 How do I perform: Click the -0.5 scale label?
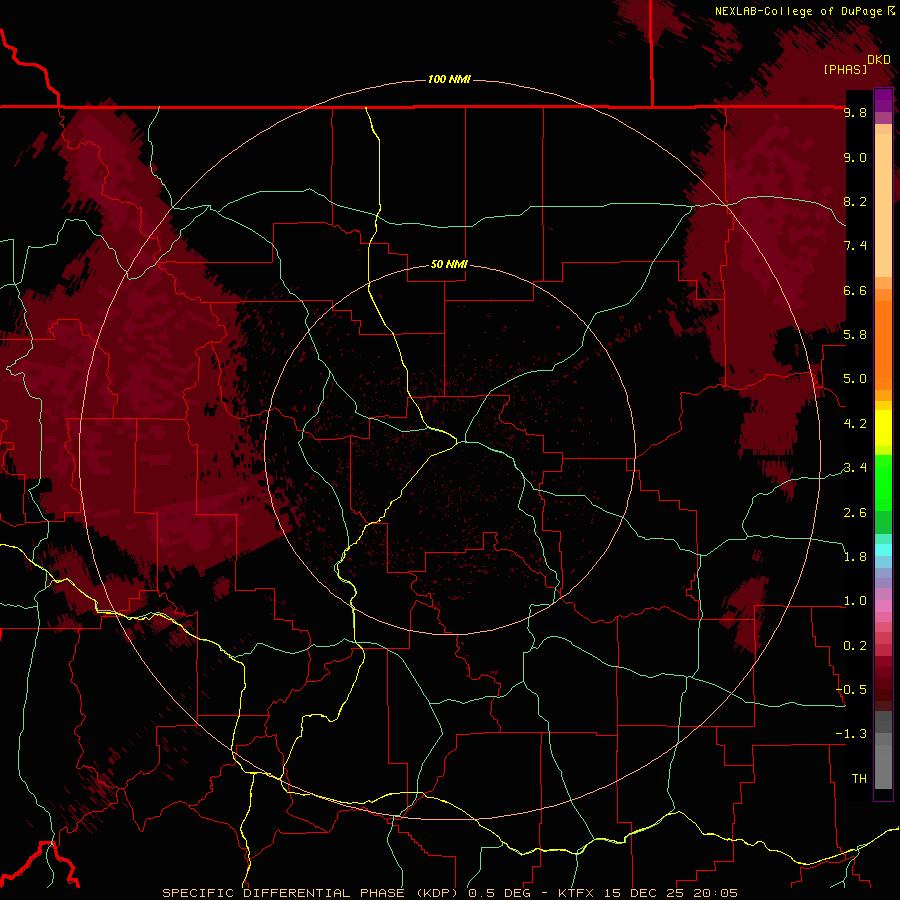point(852,690)
